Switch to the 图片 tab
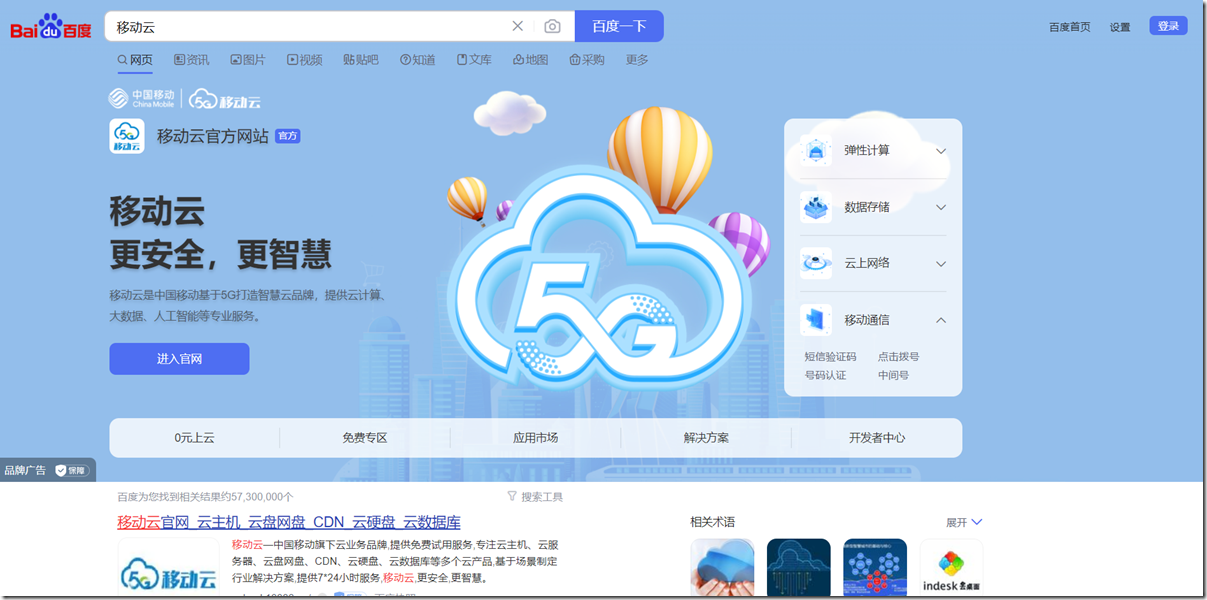Image resolution: width=1207 pixels, height=600 pixels. tap(248, 60)
